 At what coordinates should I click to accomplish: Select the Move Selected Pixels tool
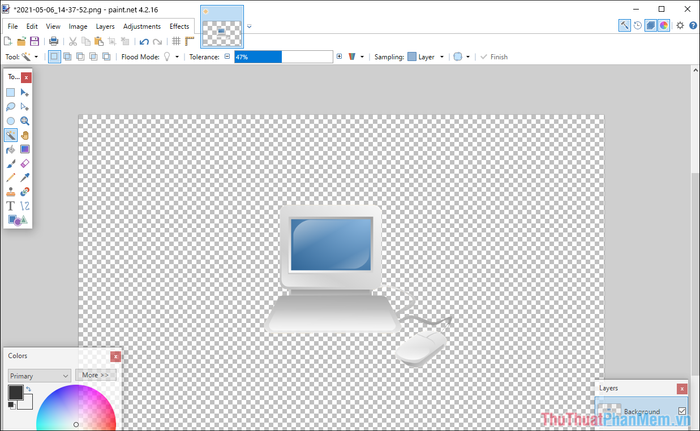click(25, 92)
